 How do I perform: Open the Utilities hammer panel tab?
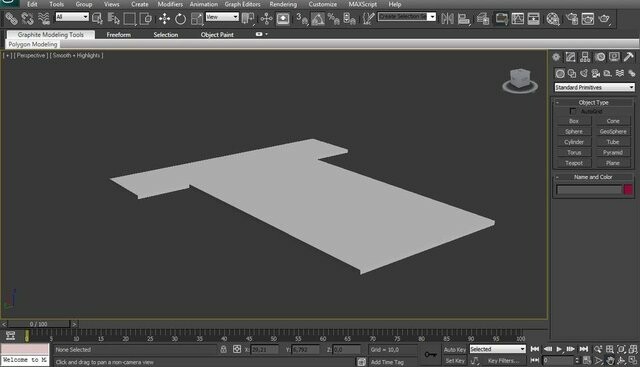click(629, 57)
